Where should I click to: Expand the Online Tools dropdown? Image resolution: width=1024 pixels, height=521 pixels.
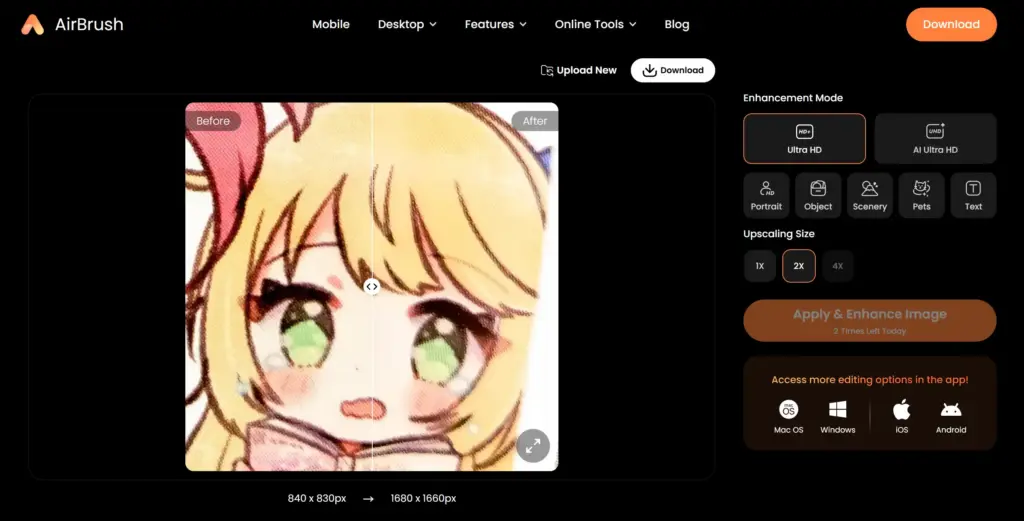point(595,24)
